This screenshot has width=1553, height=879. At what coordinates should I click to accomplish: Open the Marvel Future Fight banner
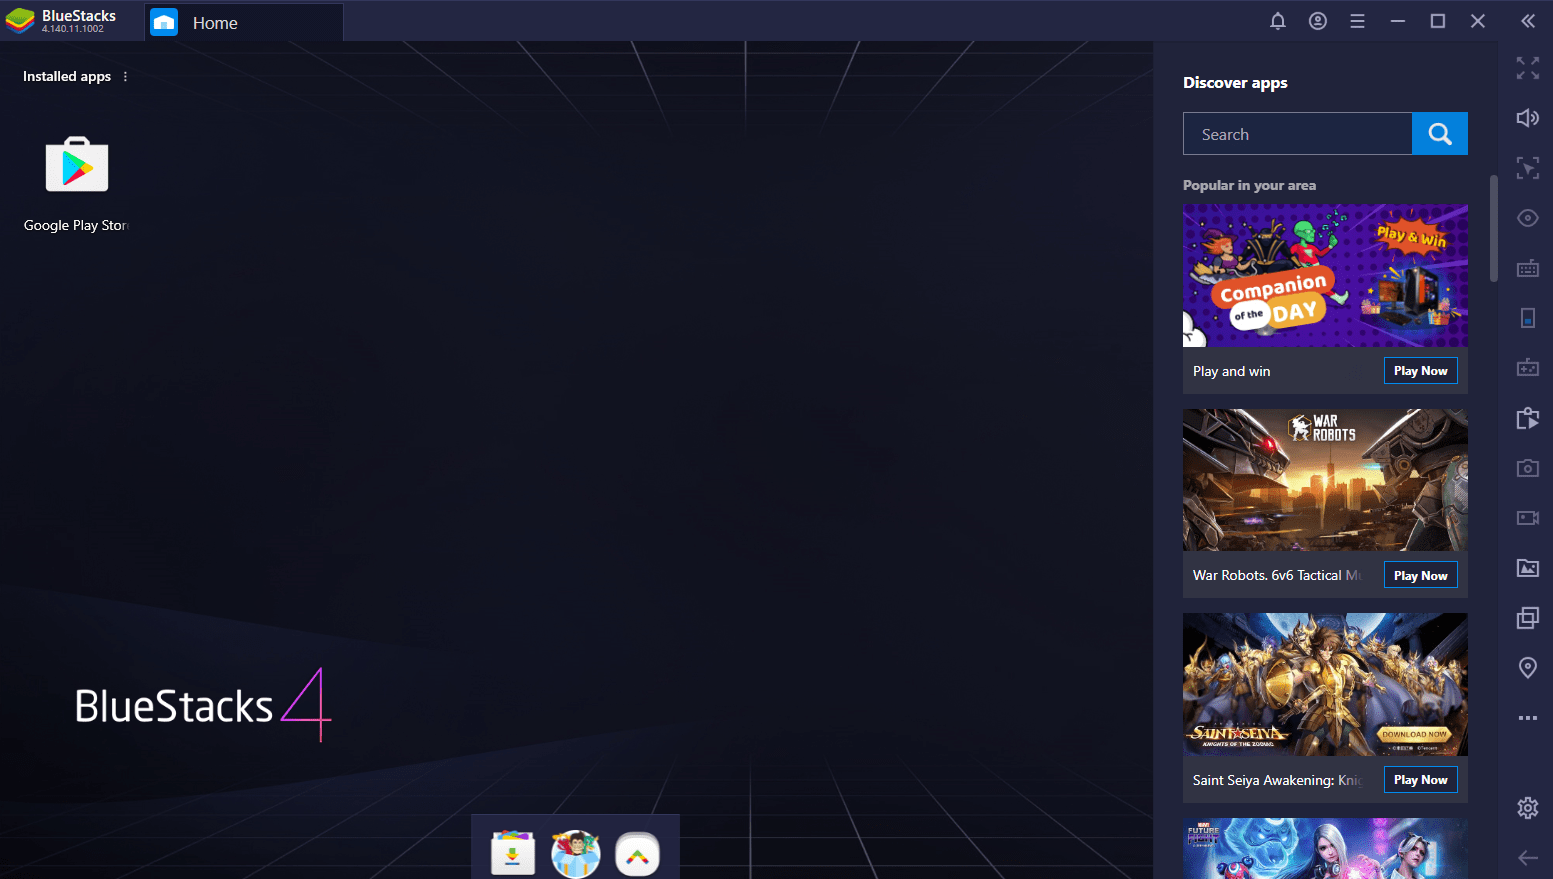(x=1325, y=849)
